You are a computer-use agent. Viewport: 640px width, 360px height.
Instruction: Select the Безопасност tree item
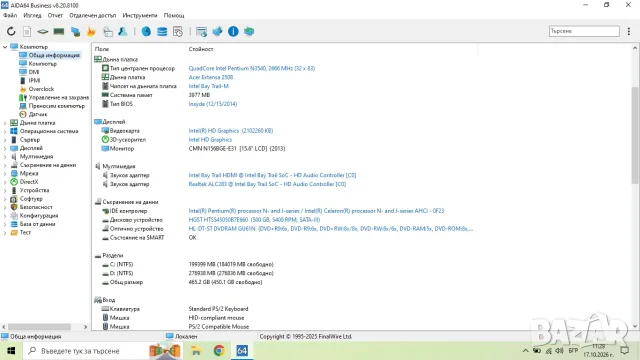point(36,207)
